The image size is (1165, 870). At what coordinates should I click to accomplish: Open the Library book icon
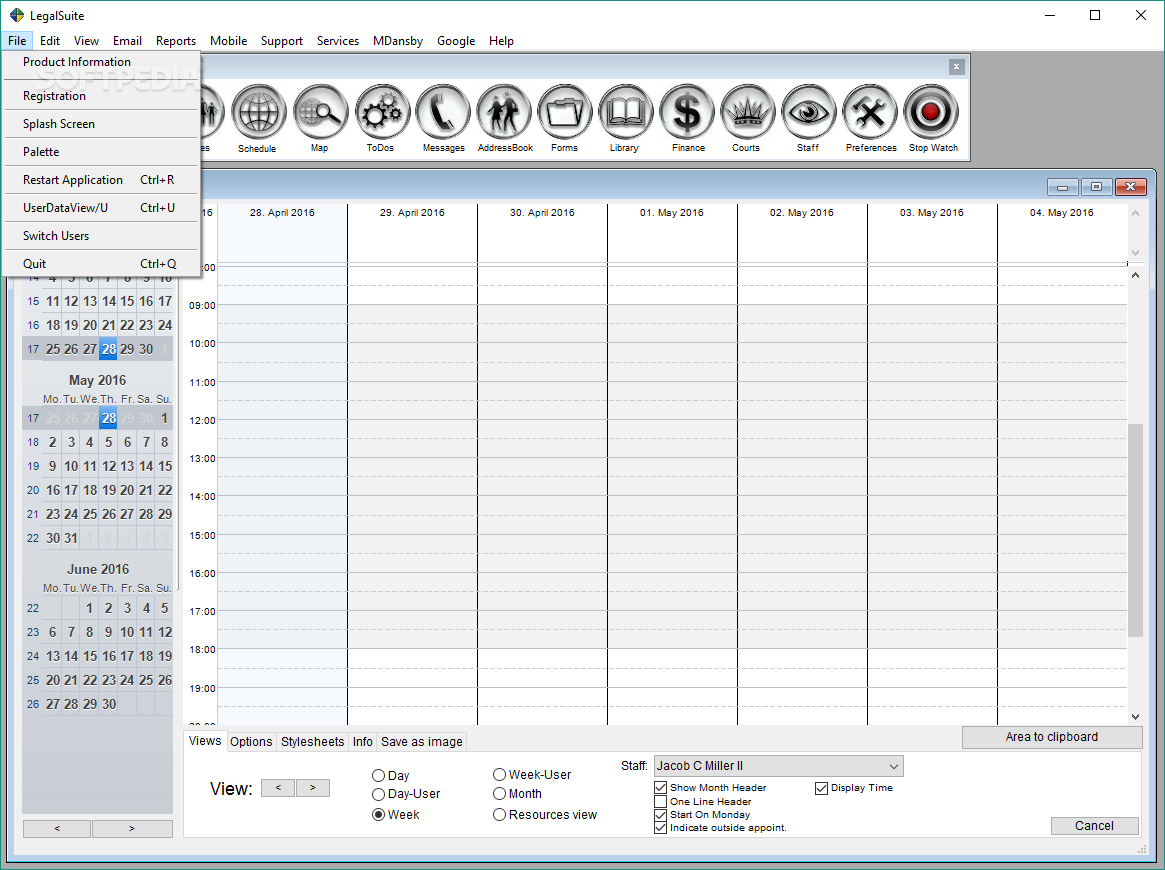click(x=626, y=112)
